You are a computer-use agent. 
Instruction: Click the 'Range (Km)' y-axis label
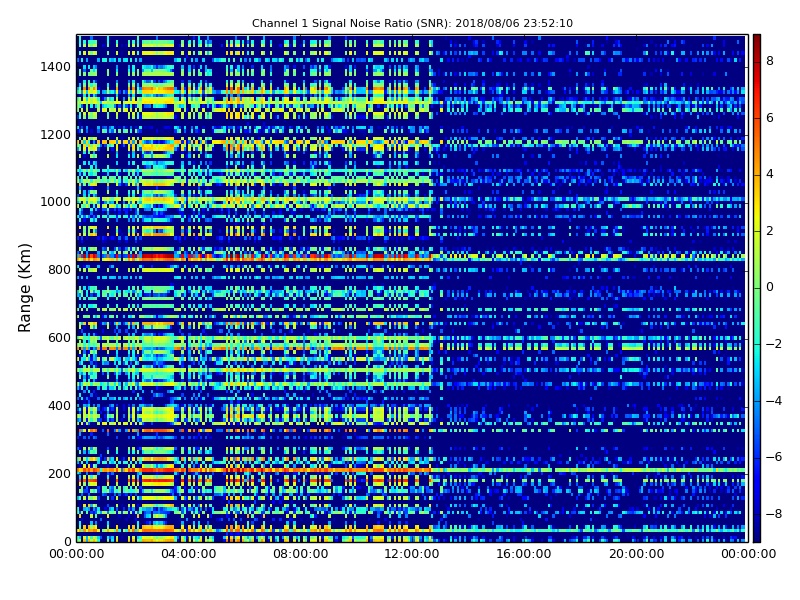(24, 288)
